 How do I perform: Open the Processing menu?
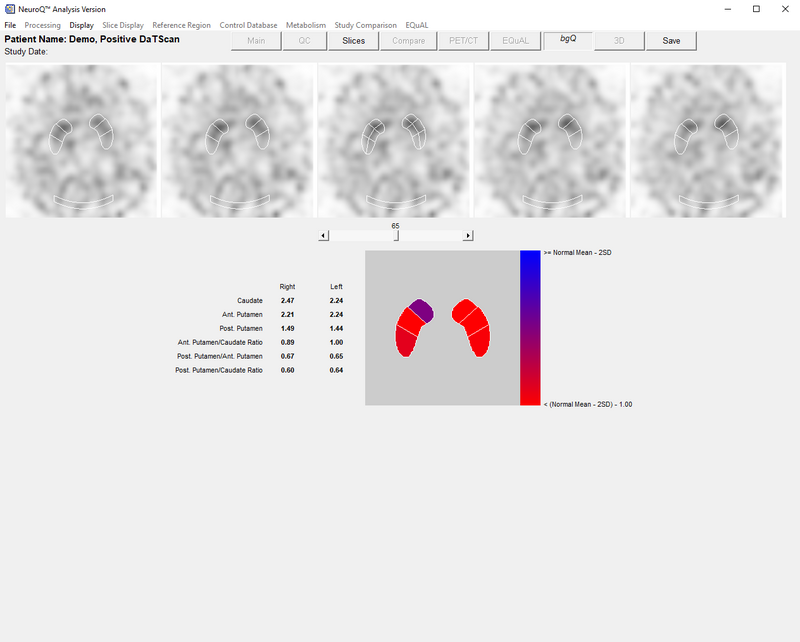[42, 24]
